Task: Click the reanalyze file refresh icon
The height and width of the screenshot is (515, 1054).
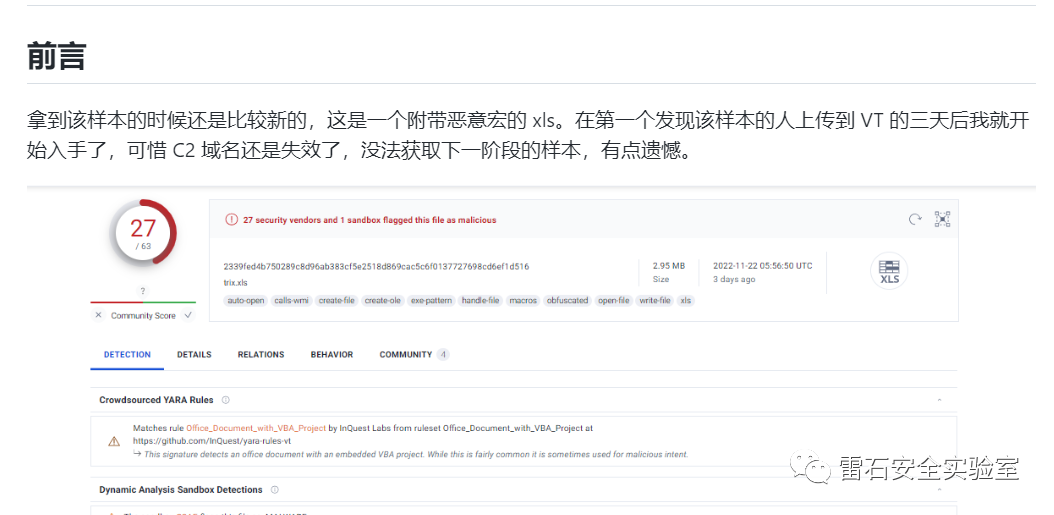Action: (915, 219)
